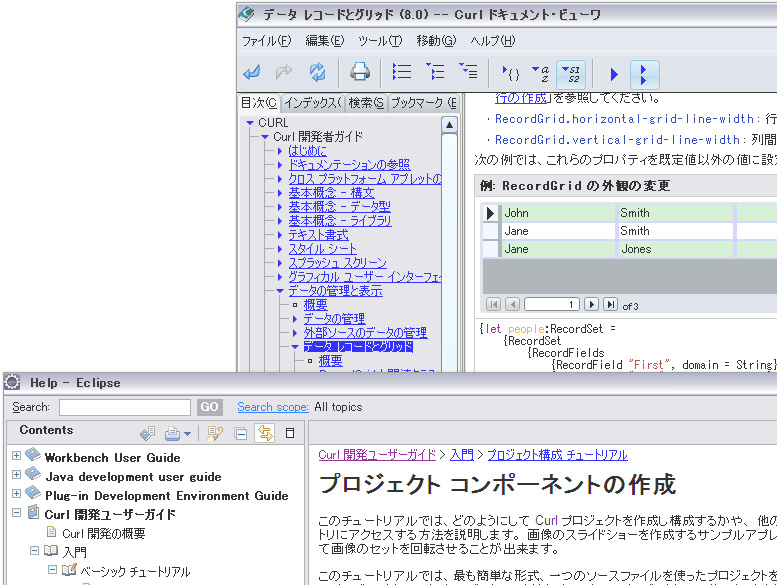Expand the Workbench User Guide node

coord(16,457)
